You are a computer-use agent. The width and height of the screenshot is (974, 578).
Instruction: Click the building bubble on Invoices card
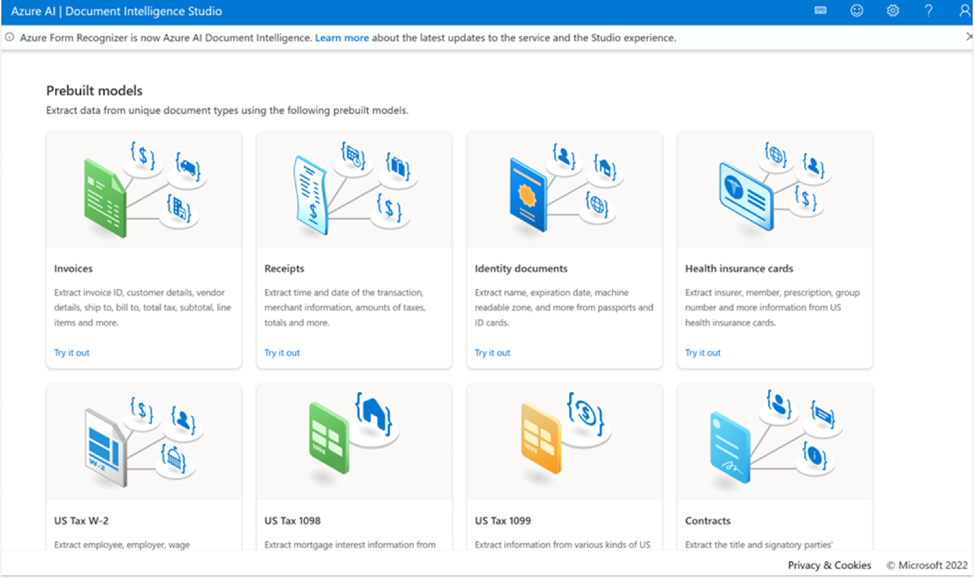pos(178,211)
